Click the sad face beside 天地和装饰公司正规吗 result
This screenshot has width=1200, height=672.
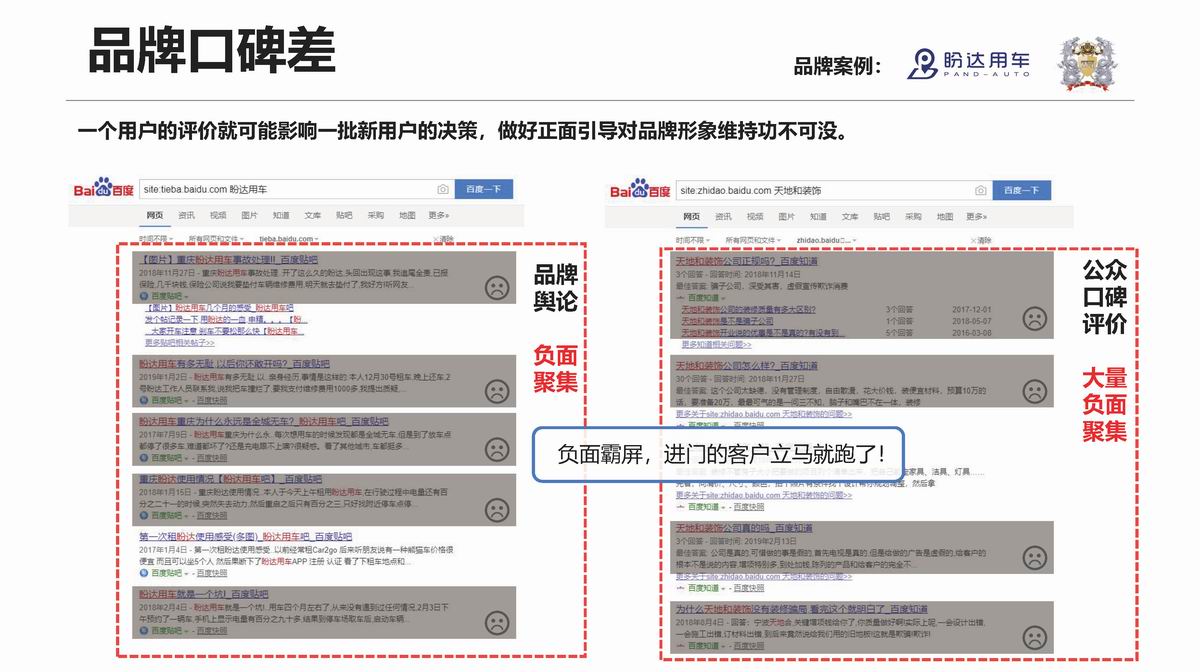tap(1034, 319)
